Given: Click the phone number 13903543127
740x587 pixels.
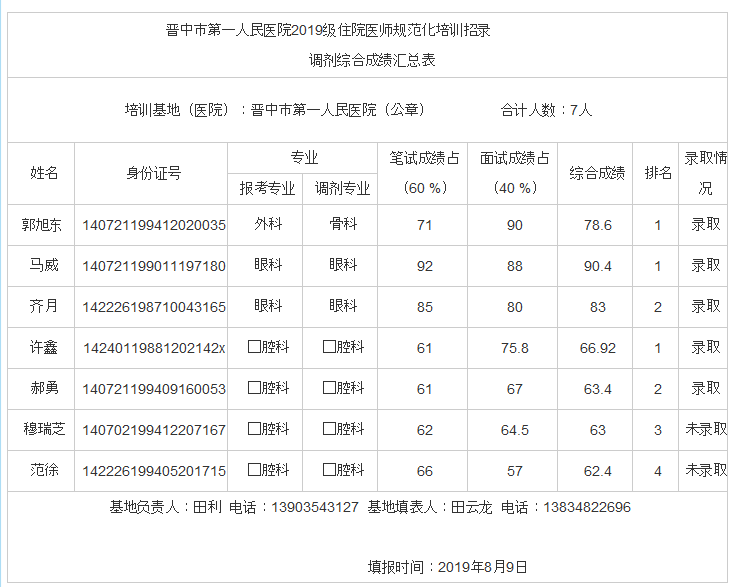Looking at the screenshot, I should click(315, 507).
